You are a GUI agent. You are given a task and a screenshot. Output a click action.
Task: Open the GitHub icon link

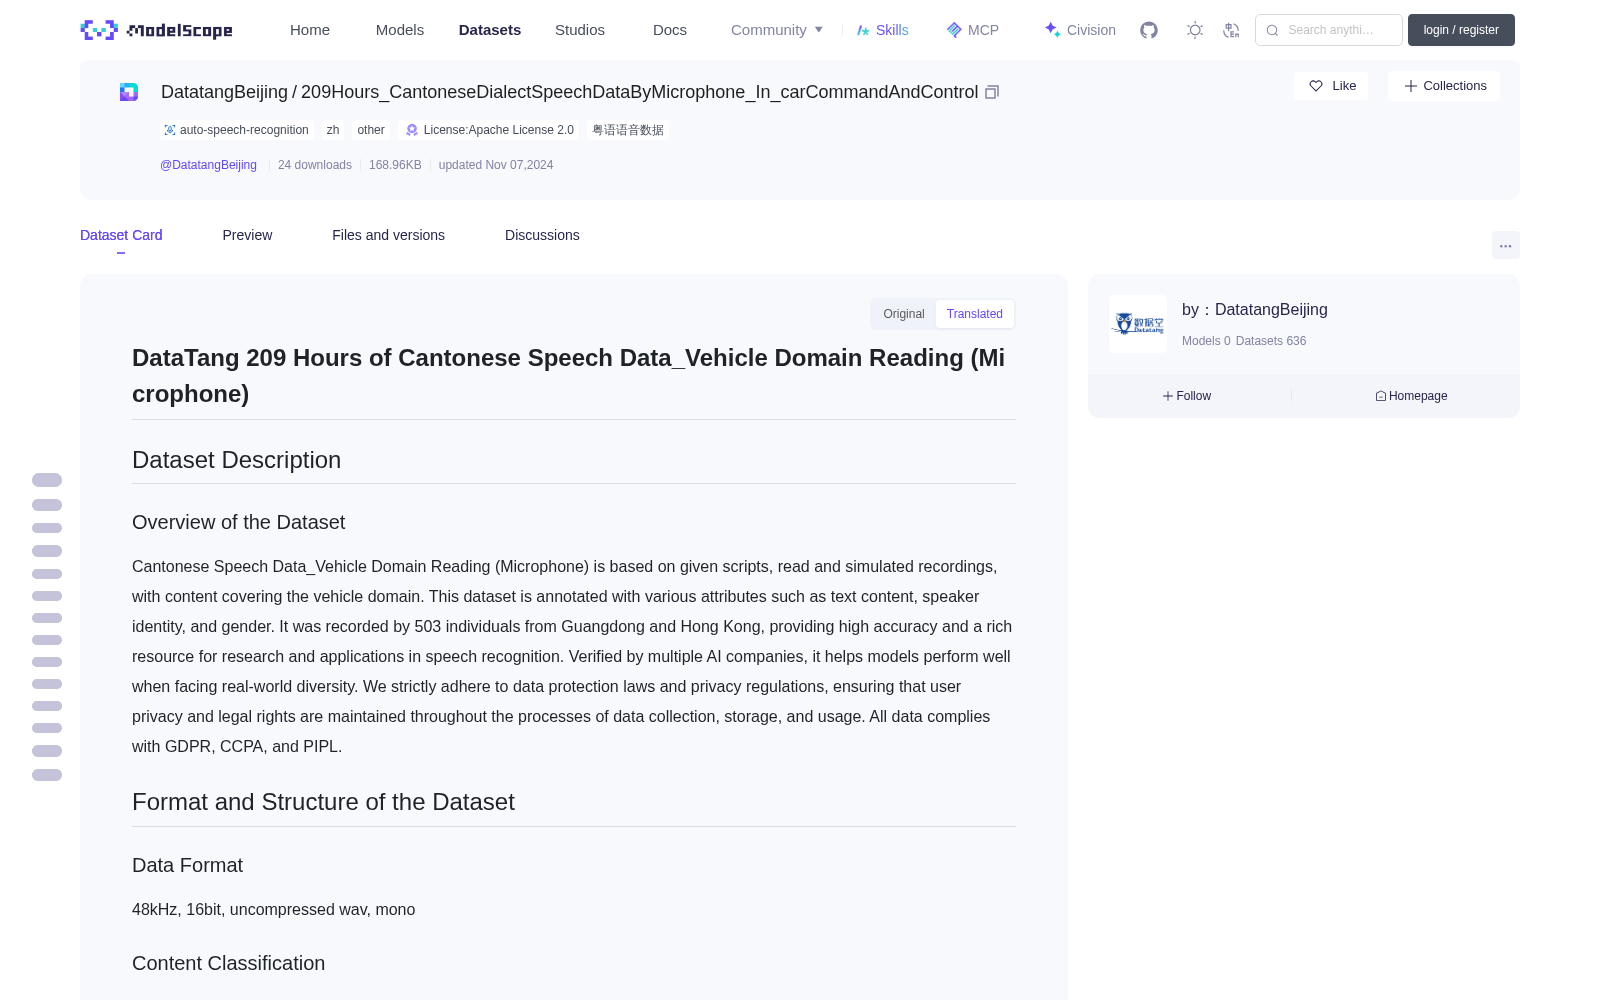[x=1149, y=30]
